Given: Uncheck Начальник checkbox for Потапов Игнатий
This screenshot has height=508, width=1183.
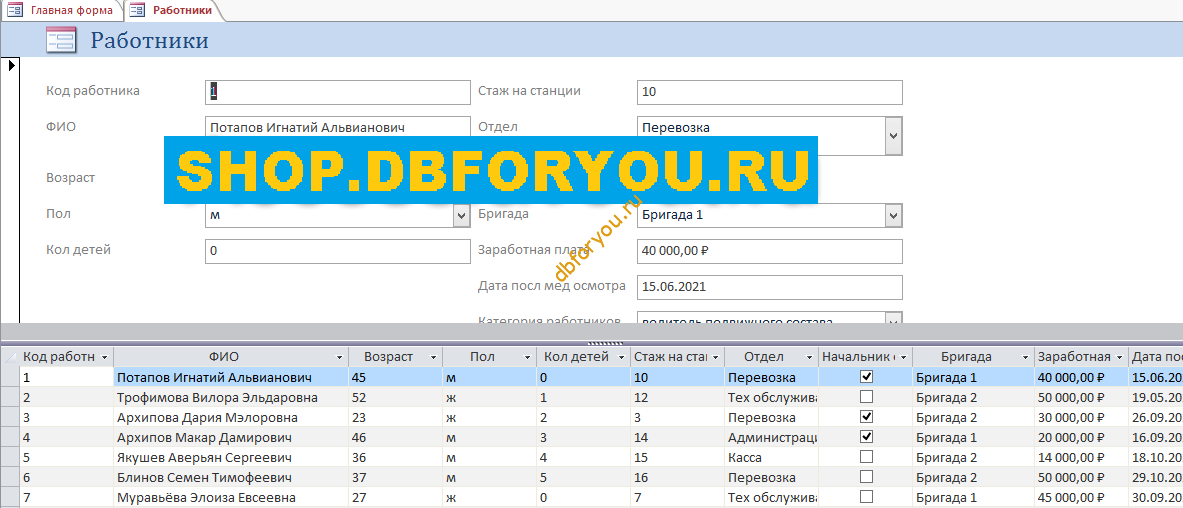Looking at the screenshot, I should click(x=867, y=376).
